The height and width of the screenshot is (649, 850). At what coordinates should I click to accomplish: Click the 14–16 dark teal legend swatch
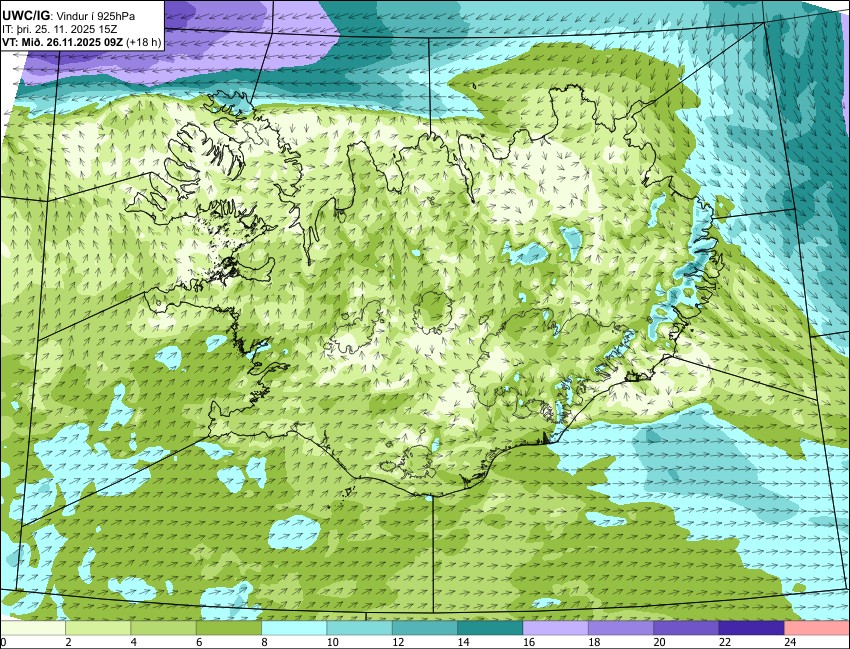[x=490, y=628]
